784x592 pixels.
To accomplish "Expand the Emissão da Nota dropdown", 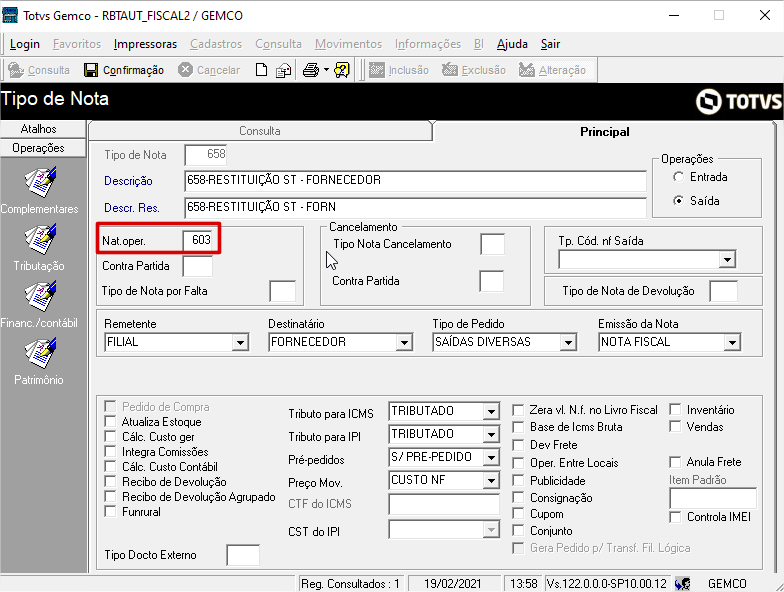I will click(x=732, y=342).
